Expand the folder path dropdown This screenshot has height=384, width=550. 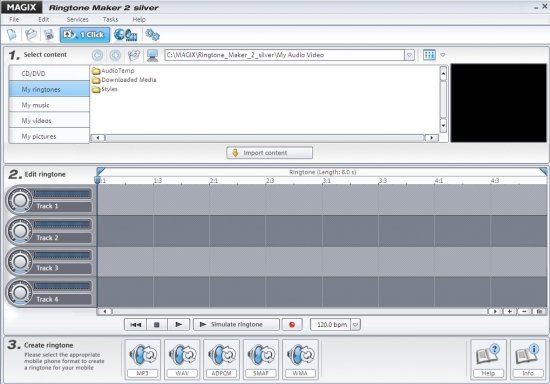click(x=409, y=55)
